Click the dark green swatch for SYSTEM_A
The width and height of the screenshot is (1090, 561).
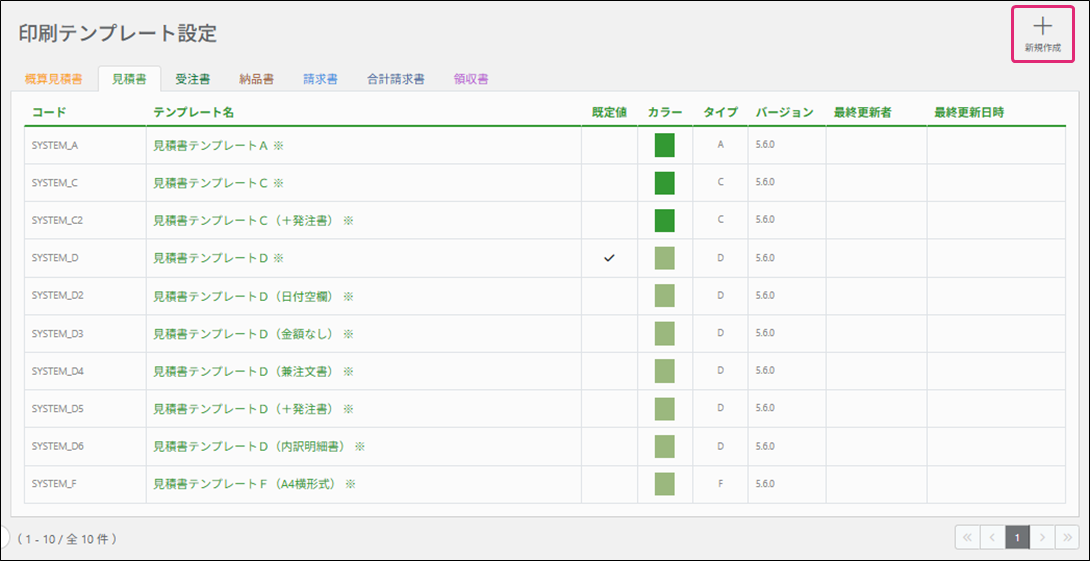pyautogui.click(x=664, y=145)
